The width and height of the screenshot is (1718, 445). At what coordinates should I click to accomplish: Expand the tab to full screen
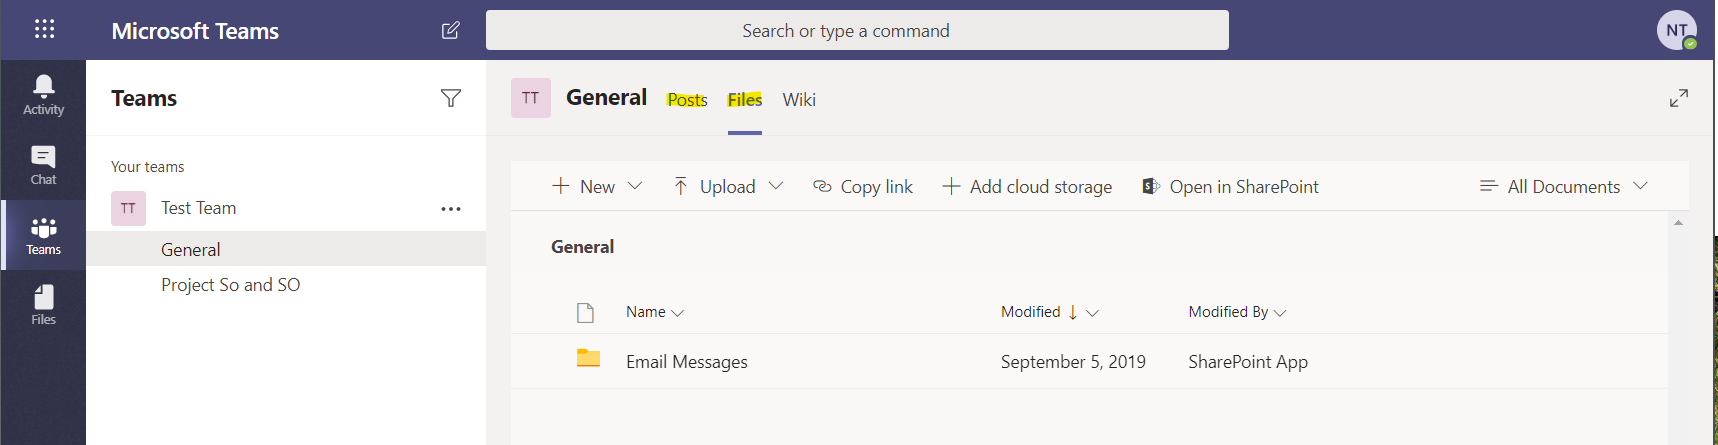[1679, 98]
